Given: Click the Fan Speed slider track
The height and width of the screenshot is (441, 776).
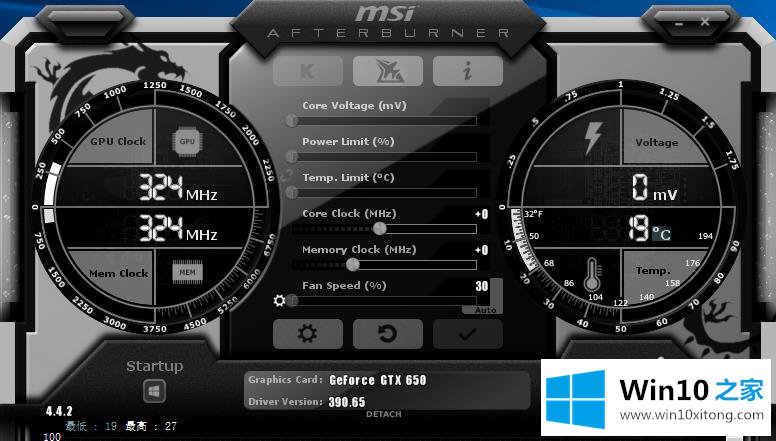Looking at the screenshot, I should tap(384, 300).
